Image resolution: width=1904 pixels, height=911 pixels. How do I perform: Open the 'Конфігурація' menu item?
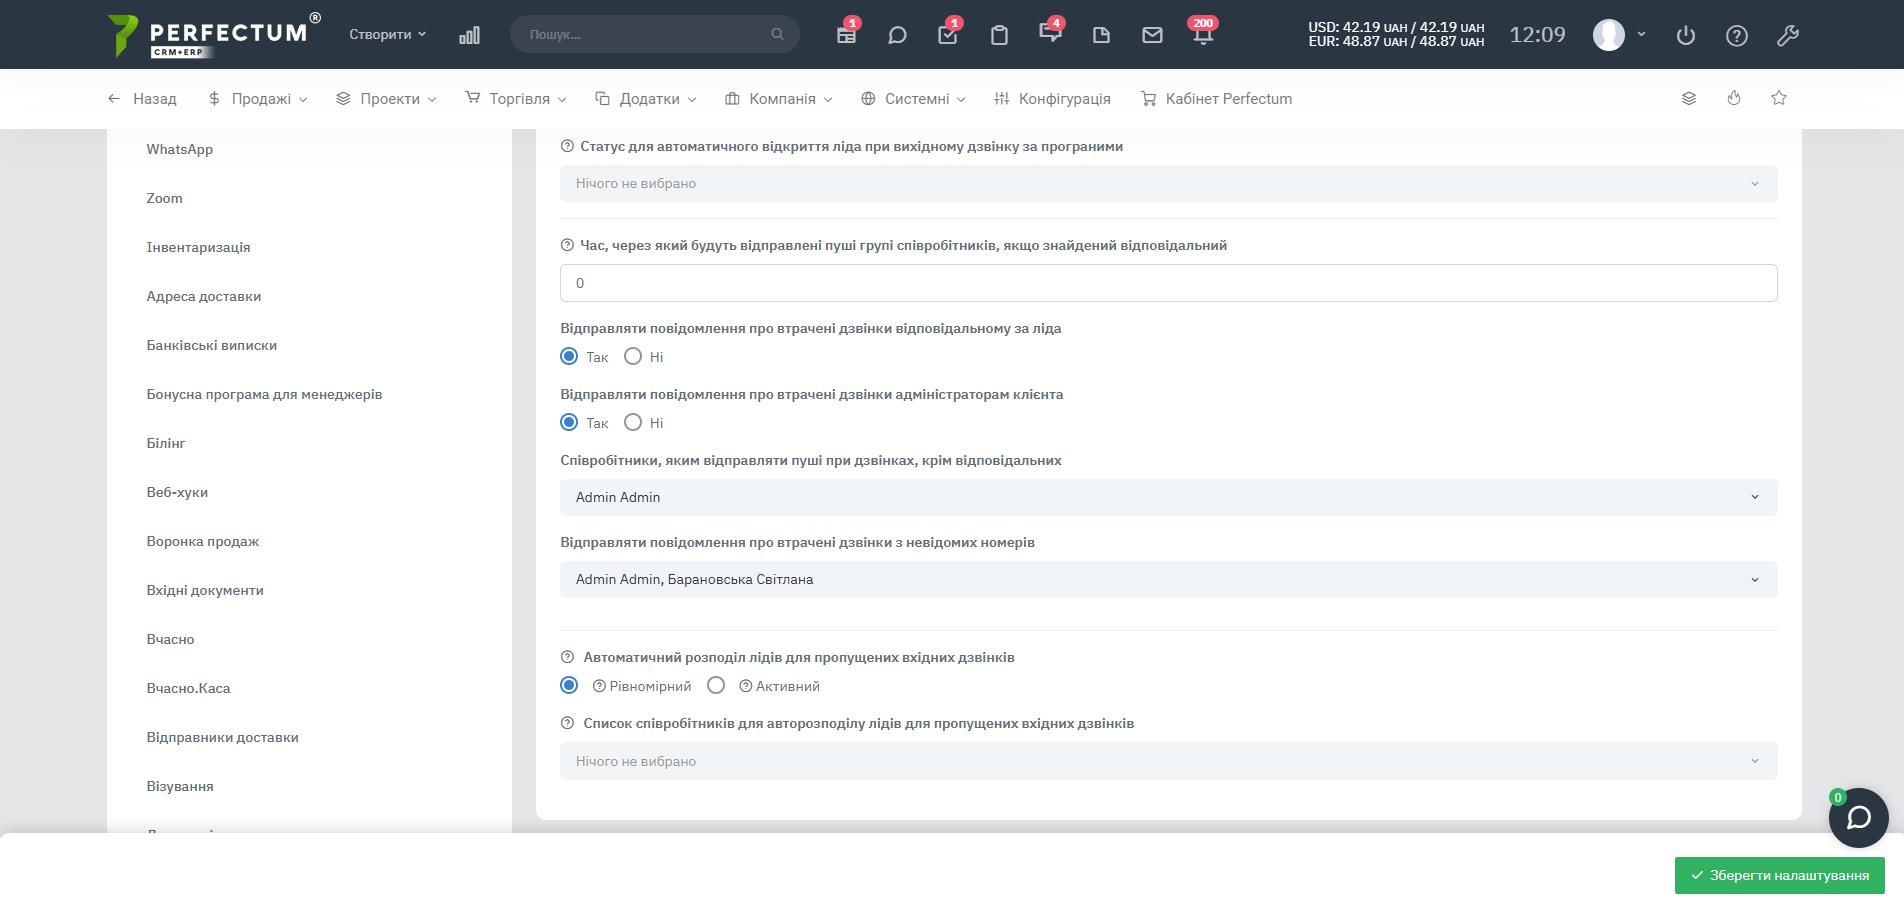tap(1052, 99)
